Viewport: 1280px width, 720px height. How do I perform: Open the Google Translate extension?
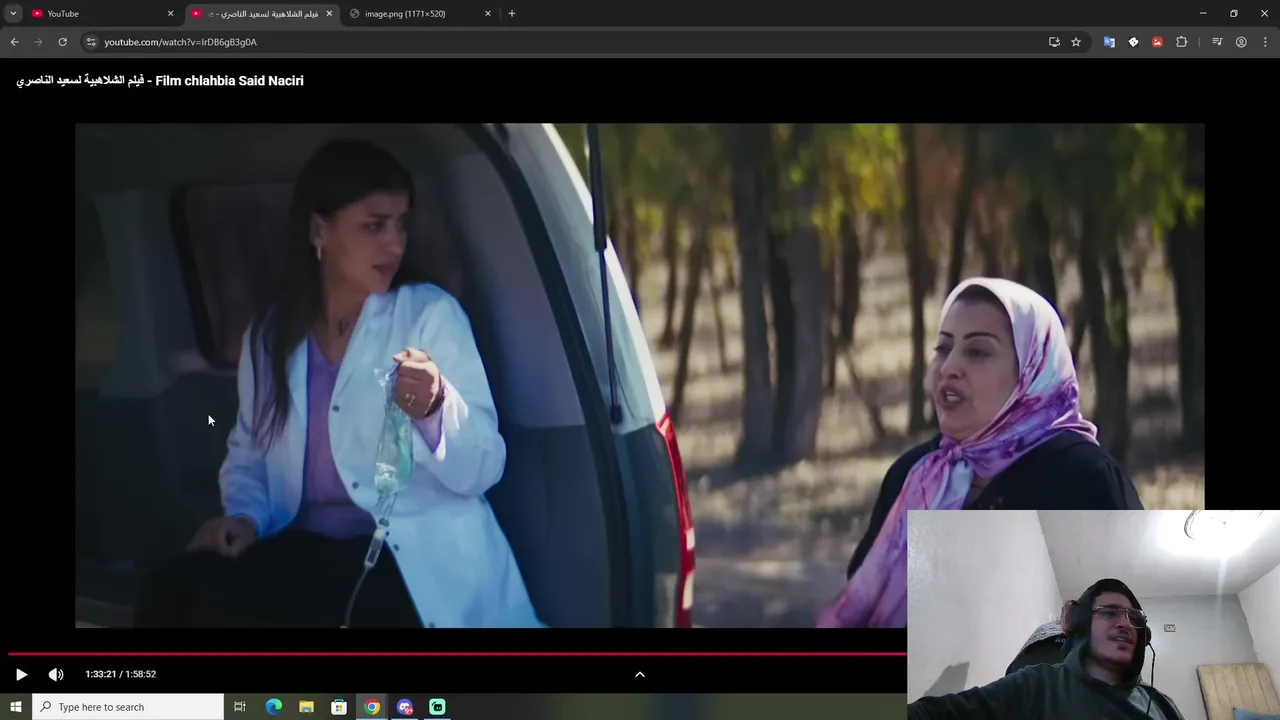[1109, 42]
